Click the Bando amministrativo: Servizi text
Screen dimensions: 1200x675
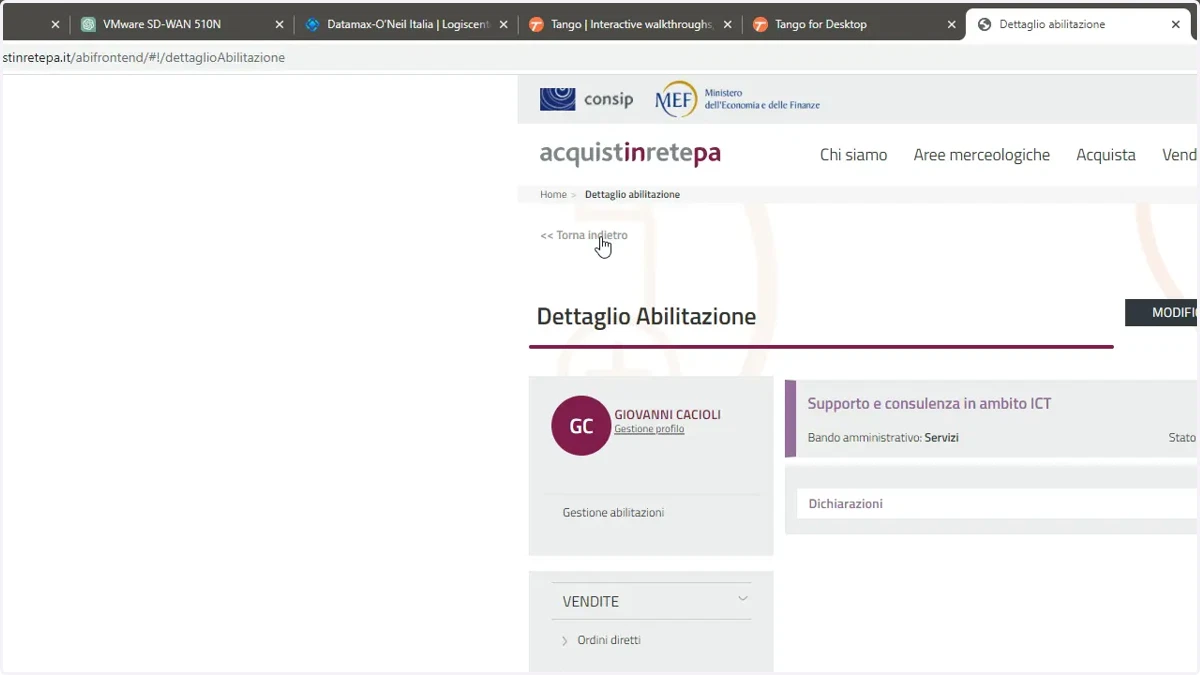[x=883, y=437]
